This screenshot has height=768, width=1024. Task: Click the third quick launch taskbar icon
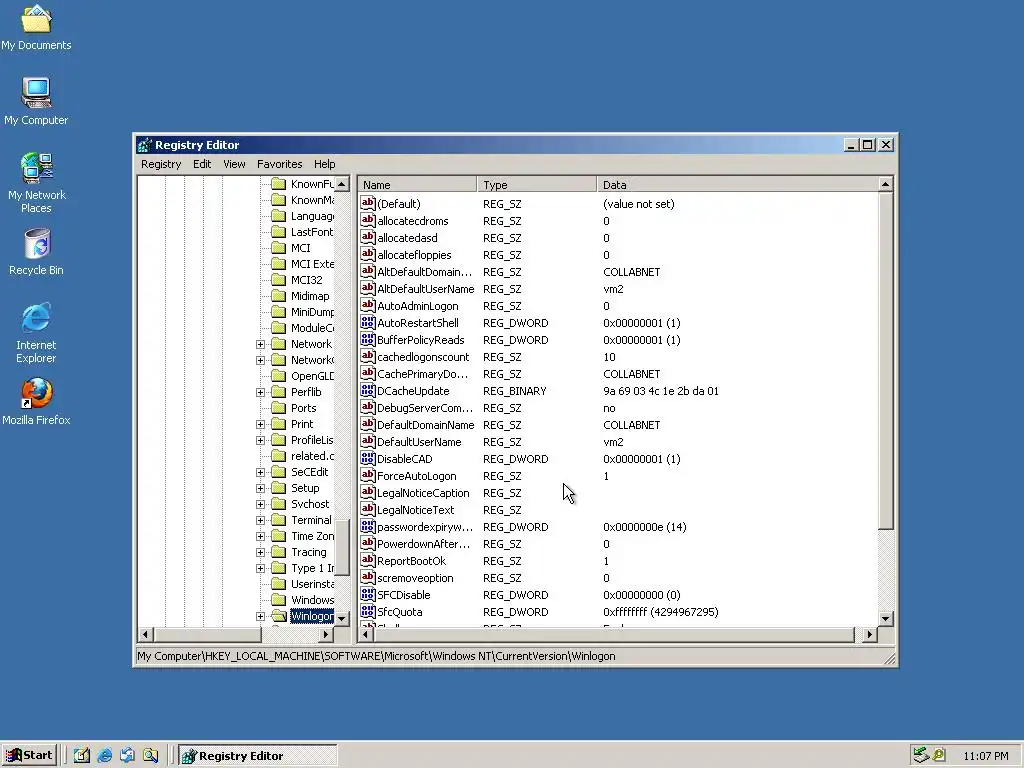click(127, 756)
